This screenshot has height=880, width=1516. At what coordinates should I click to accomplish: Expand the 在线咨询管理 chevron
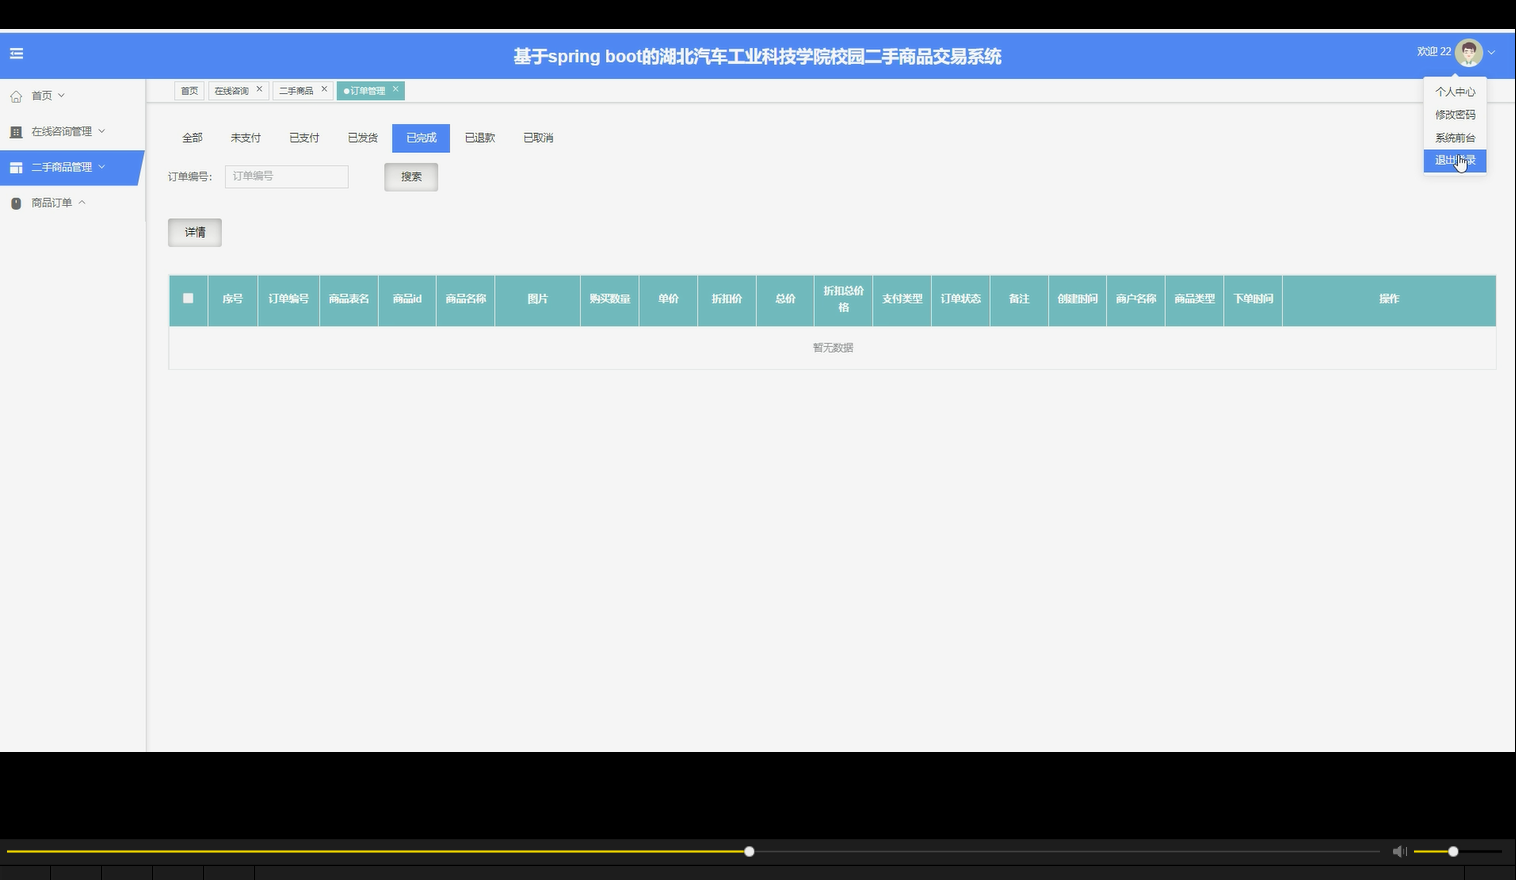click(x=101, y=131)
